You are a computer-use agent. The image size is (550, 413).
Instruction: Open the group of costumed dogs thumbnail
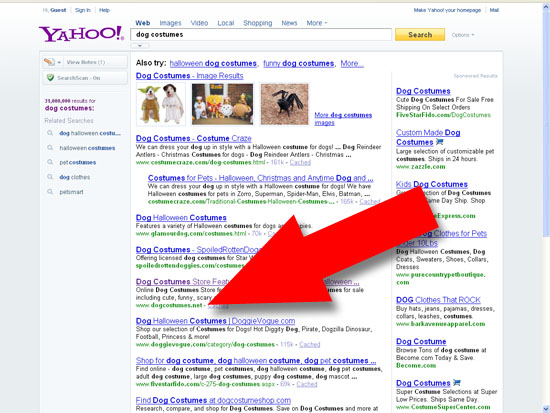[222, 104]
